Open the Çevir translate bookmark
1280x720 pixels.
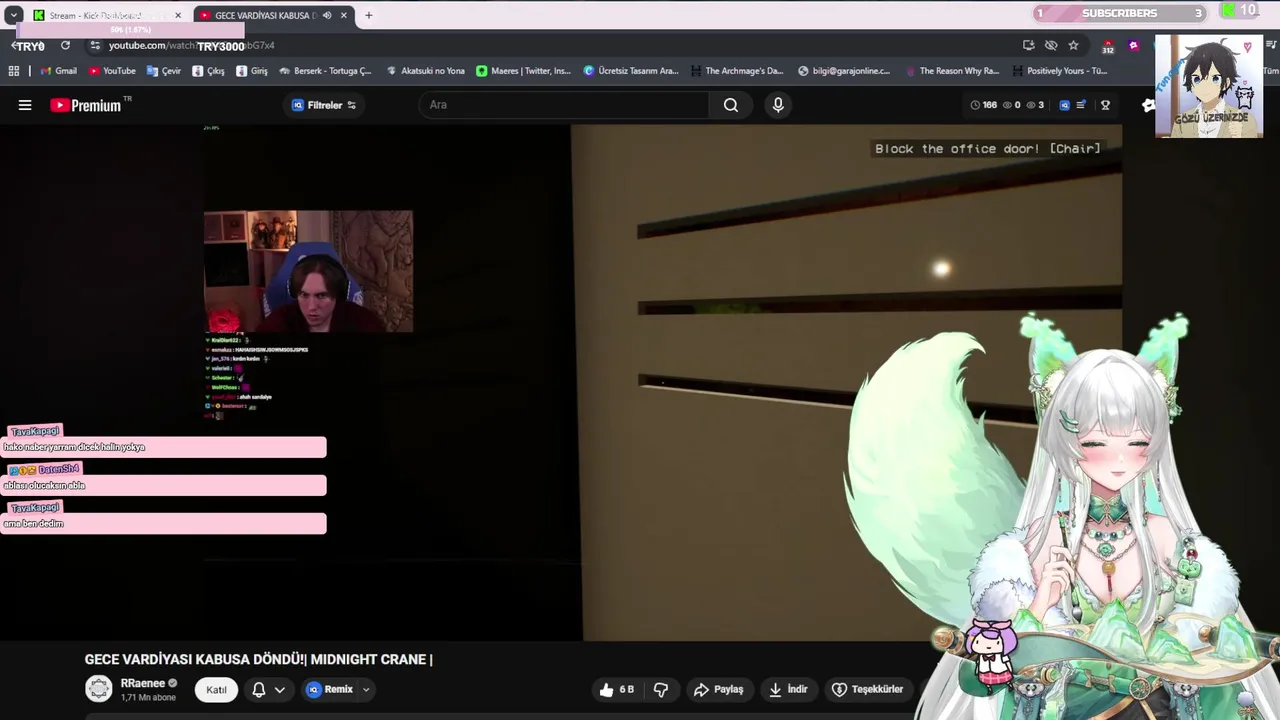click(164, 71)
